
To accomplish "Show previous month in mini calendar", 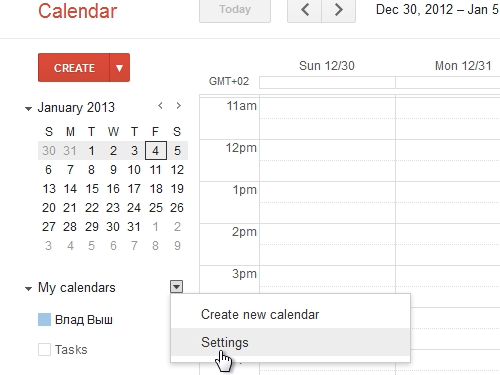I will (x=160, y=106).
